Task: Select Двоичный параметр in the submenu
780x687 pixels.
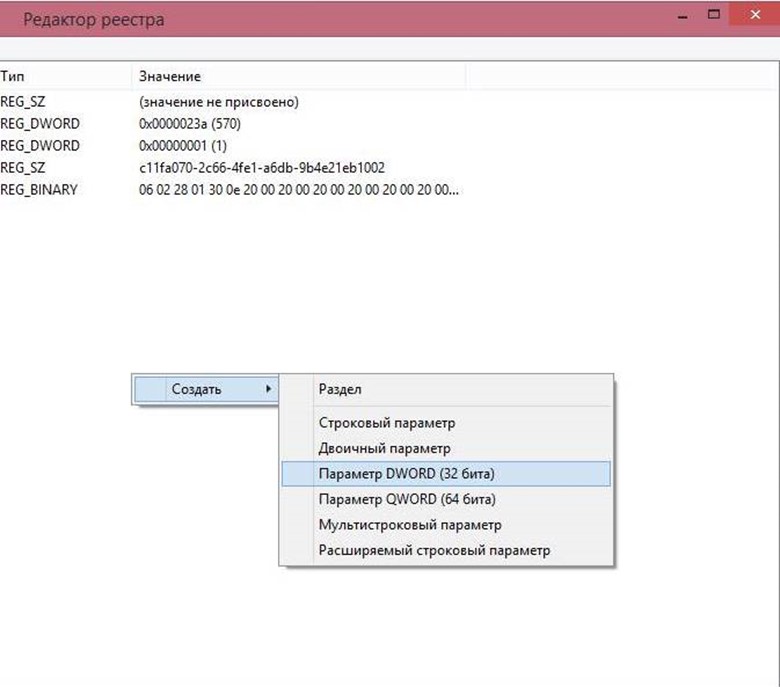Action: (x=384, y=449)
